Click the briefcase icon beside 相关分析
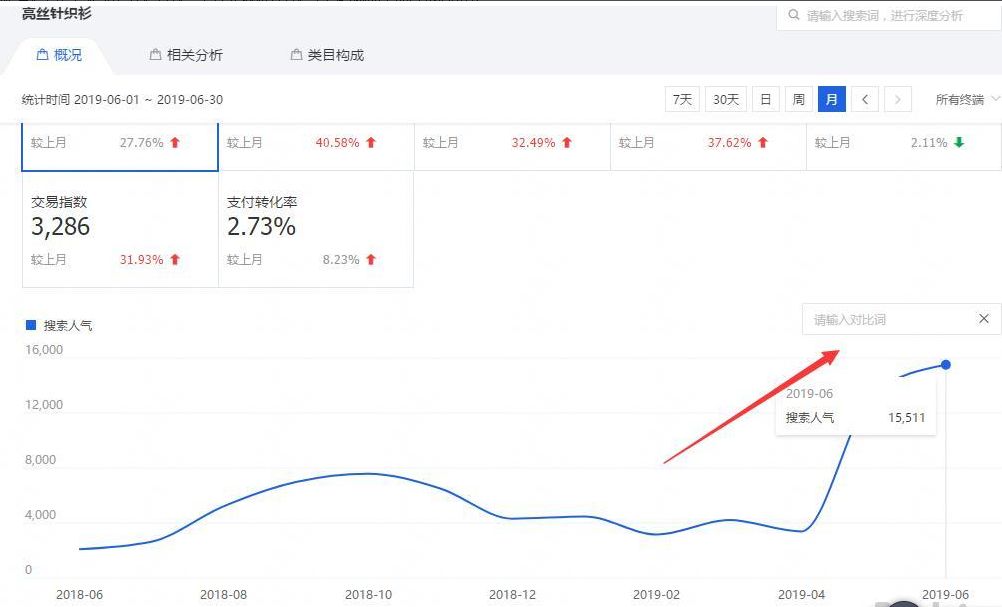Screen dimensions: 1002x607 pos(156,55)
